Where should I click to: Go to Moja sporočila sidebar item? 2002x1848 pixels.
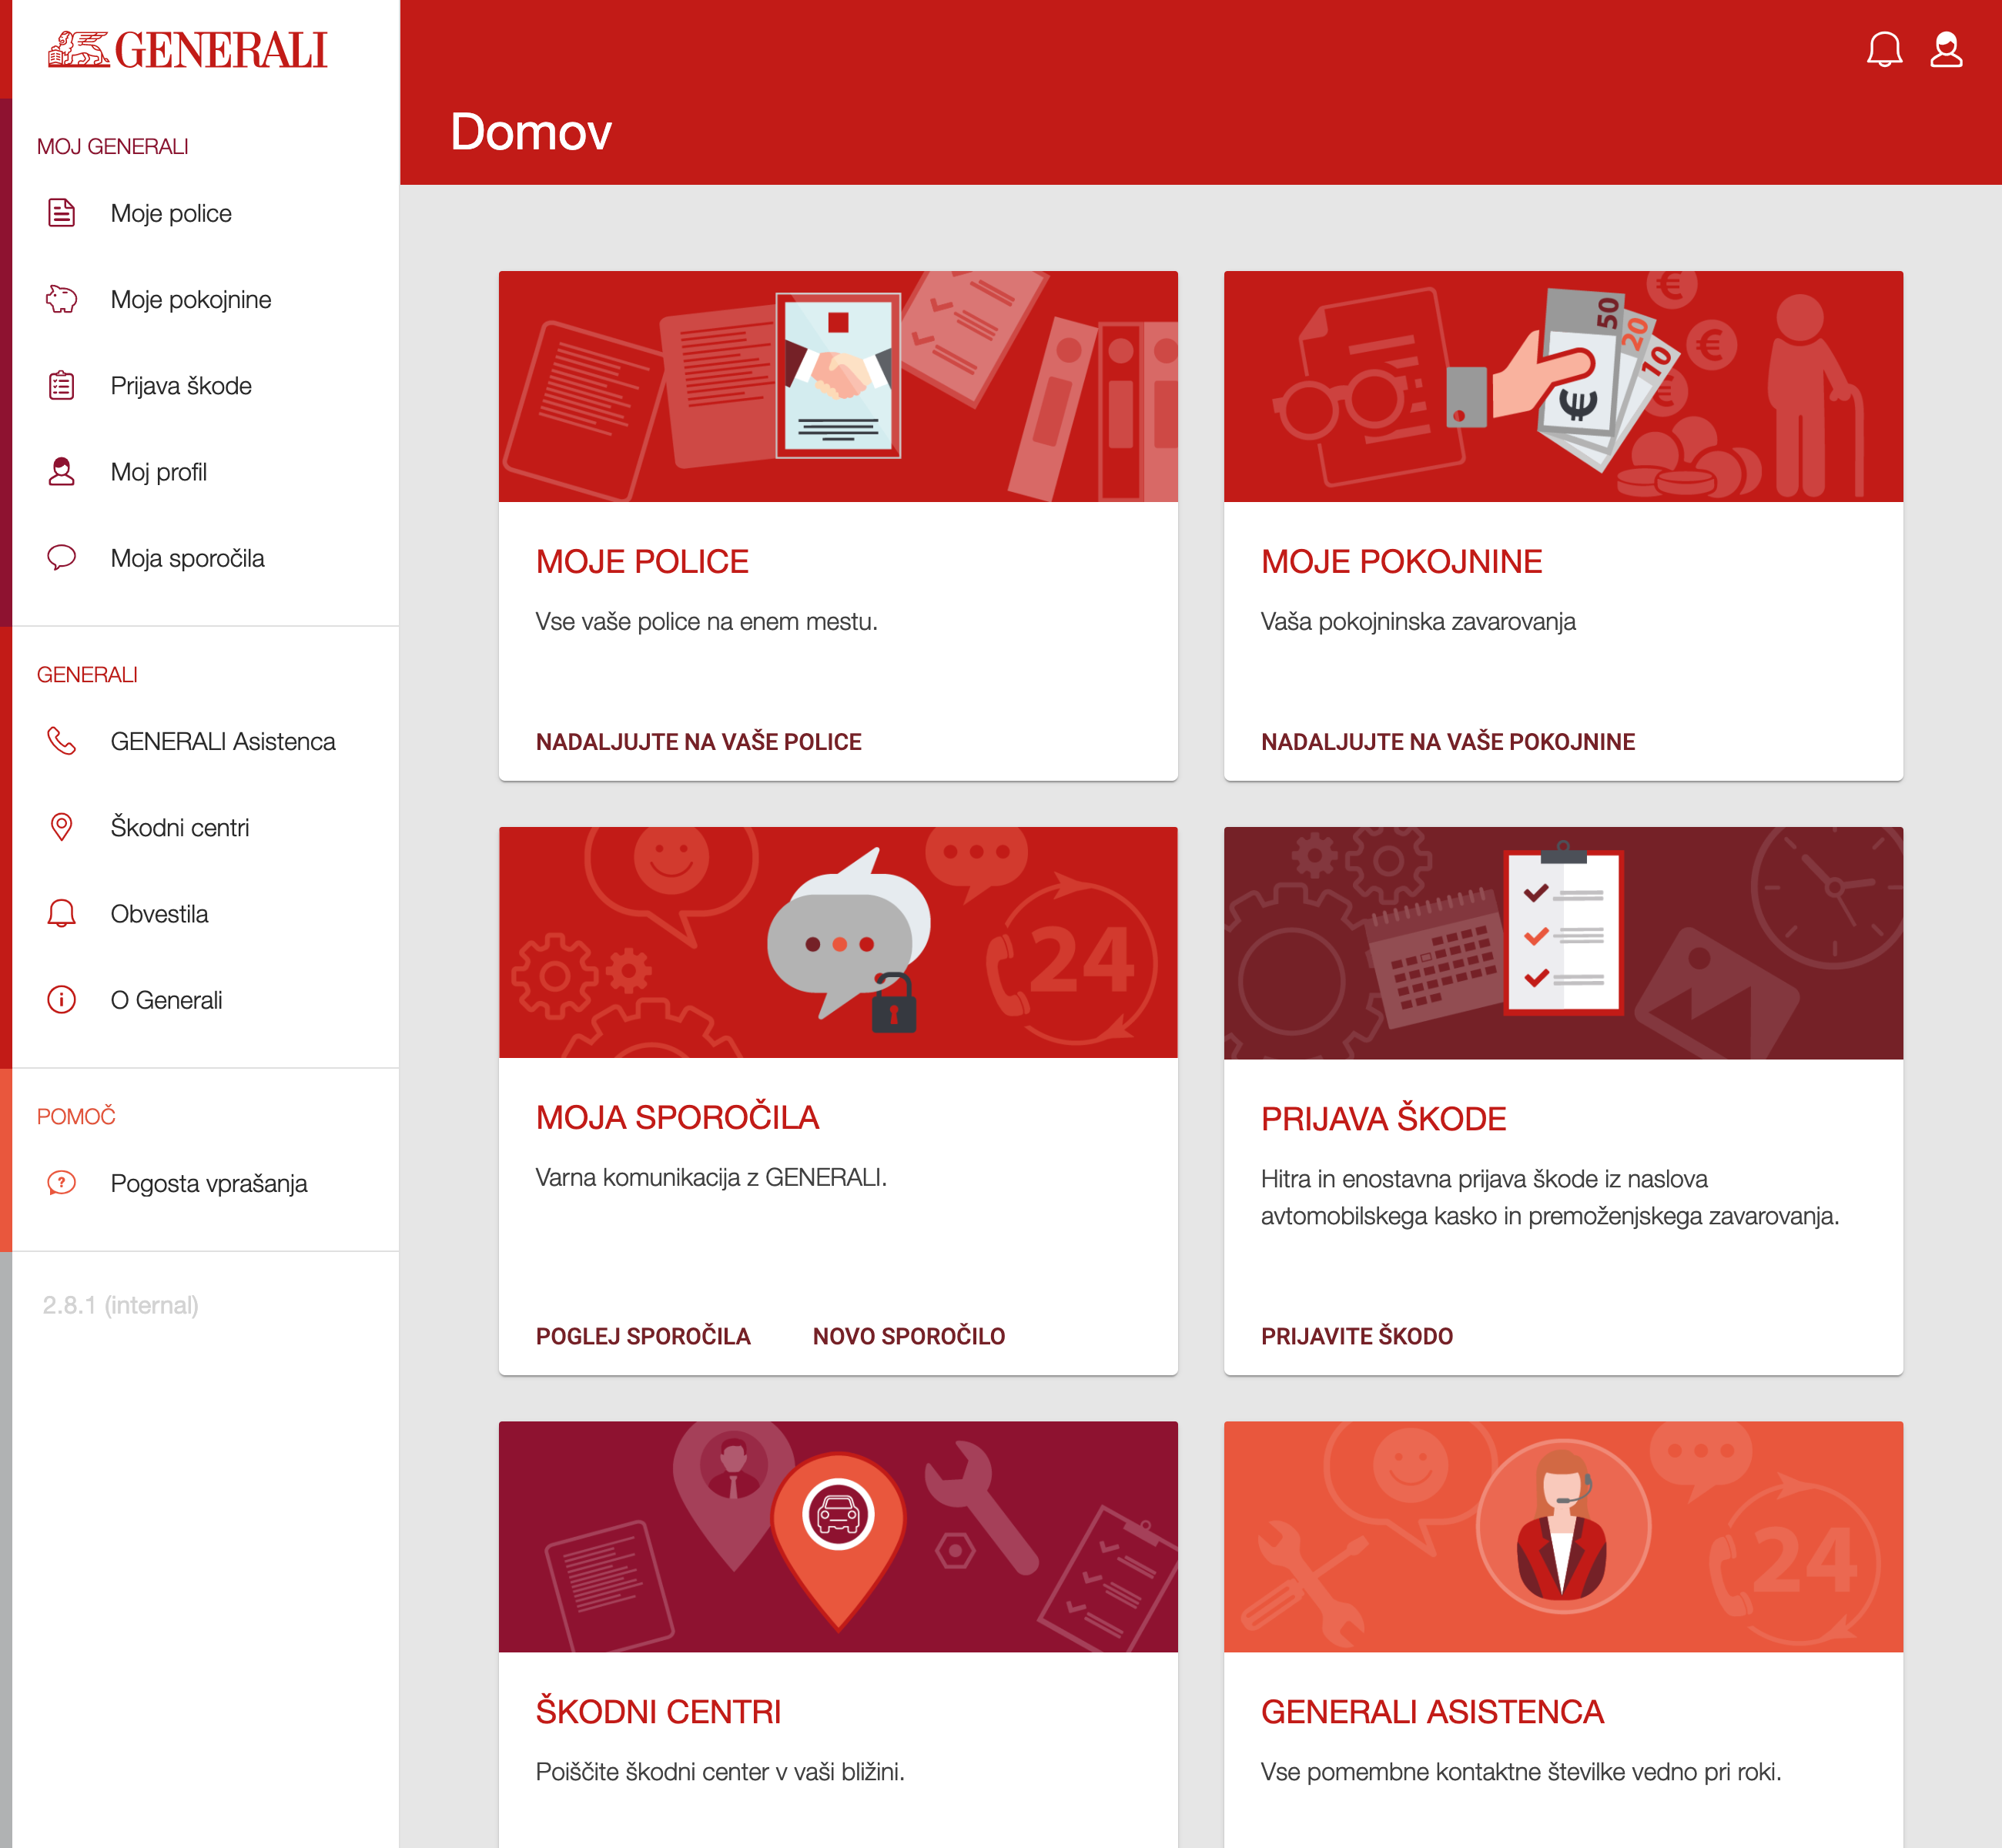coord(187,558)
